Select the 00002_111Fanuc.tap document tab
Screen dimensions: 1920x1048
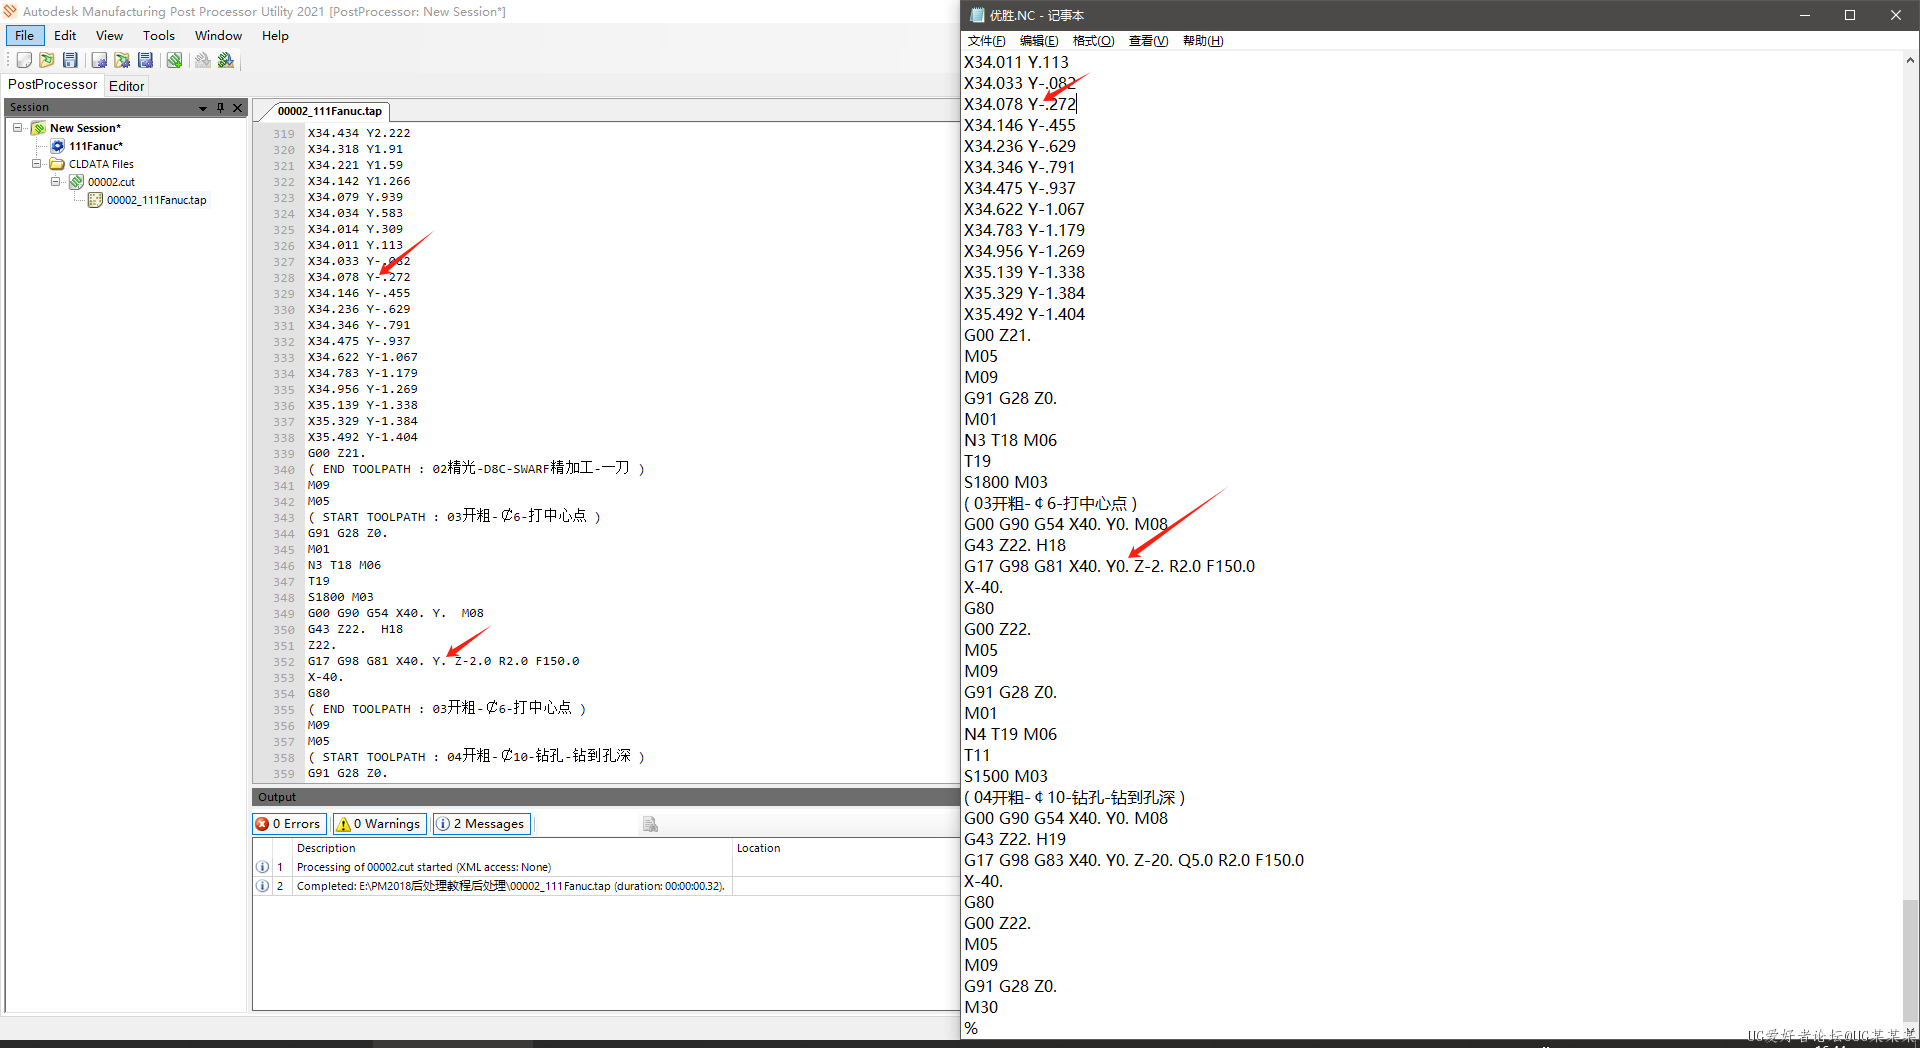point(330,111)
